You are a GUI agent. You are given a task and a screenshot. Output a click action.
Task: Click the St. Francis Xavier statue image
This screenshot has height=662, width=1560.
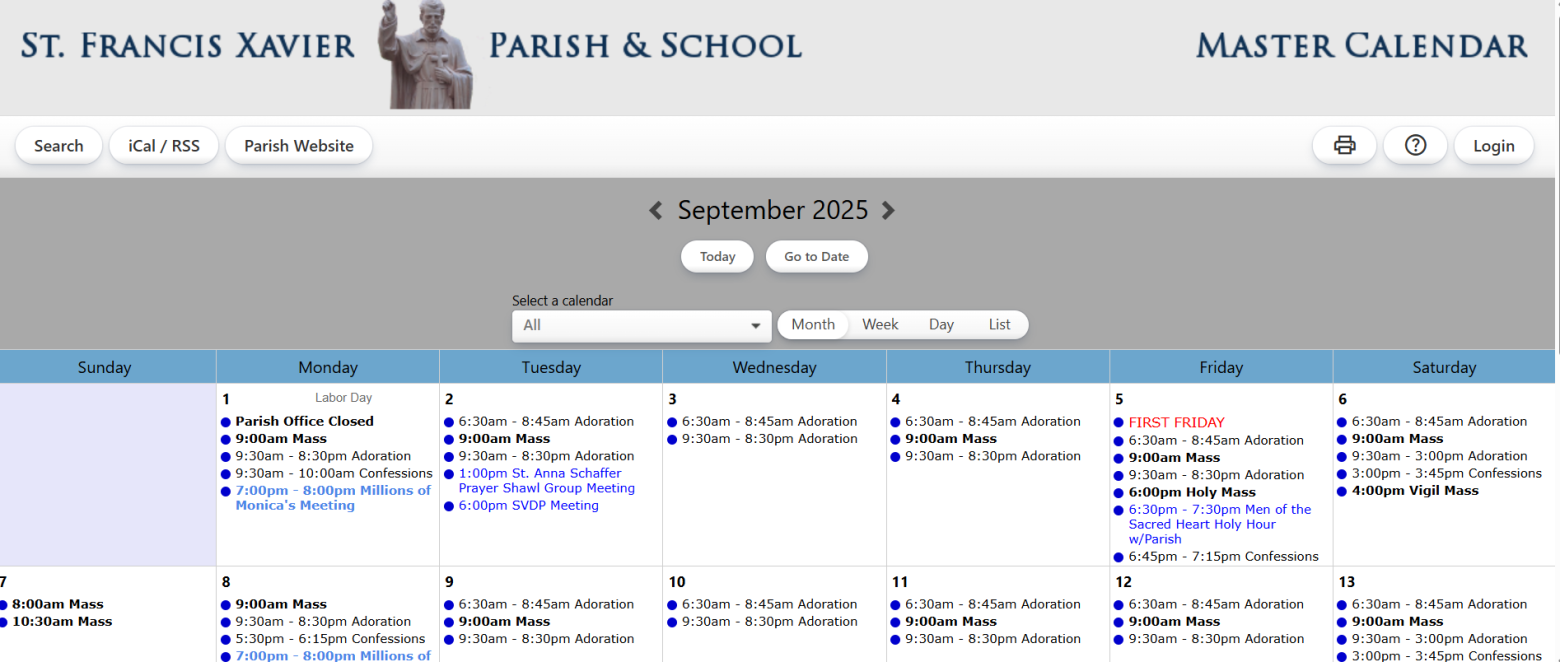click(426, 54)
